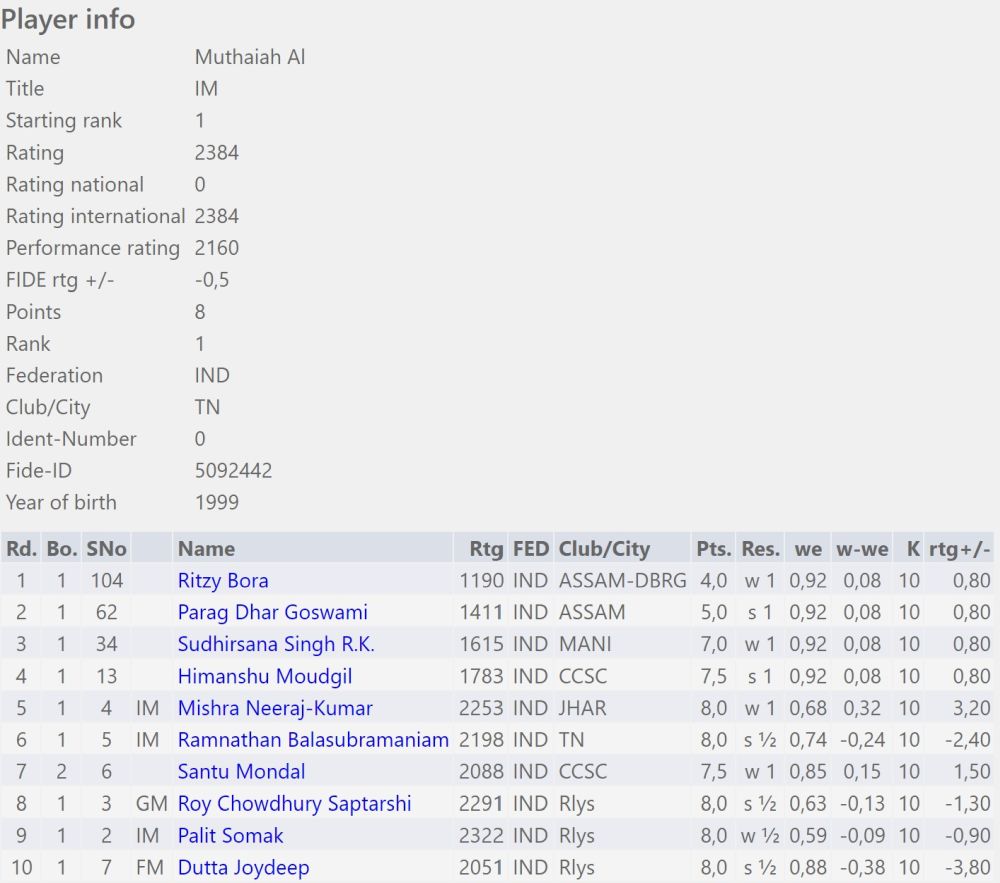Open Dutta Joydeep's player page
The image size is (1000, 883).
[x=243, y=868]
